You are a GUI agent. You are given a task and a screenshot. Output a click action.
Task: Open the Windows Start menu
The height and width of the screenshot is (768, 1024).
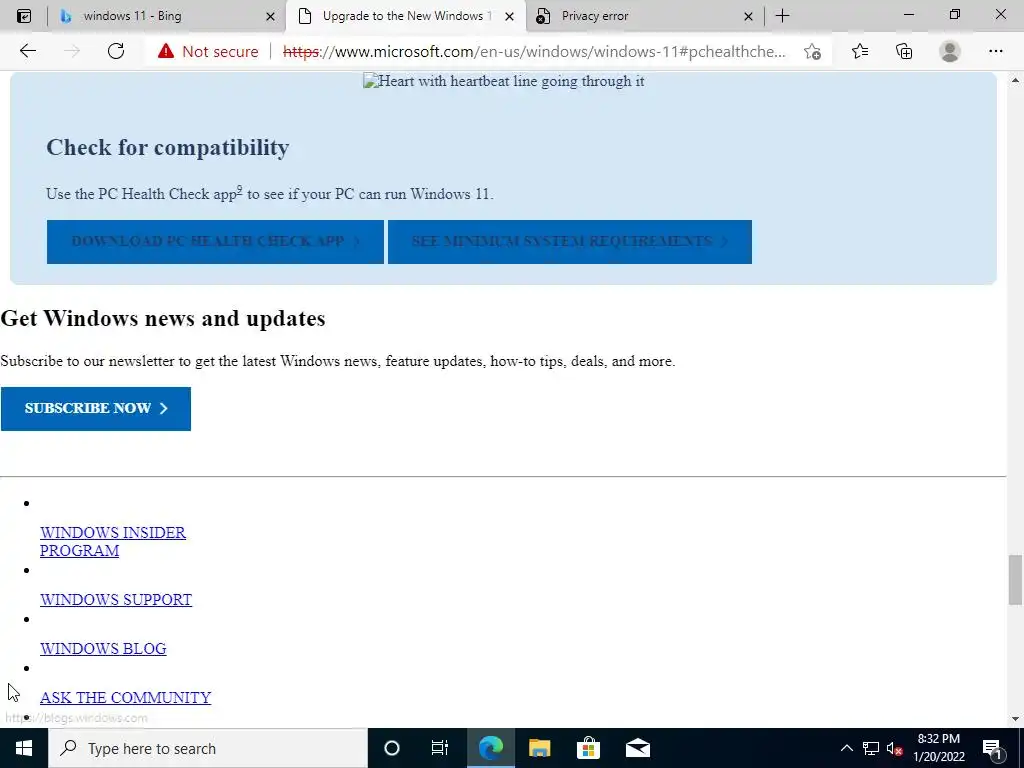[x=24, y=748]
